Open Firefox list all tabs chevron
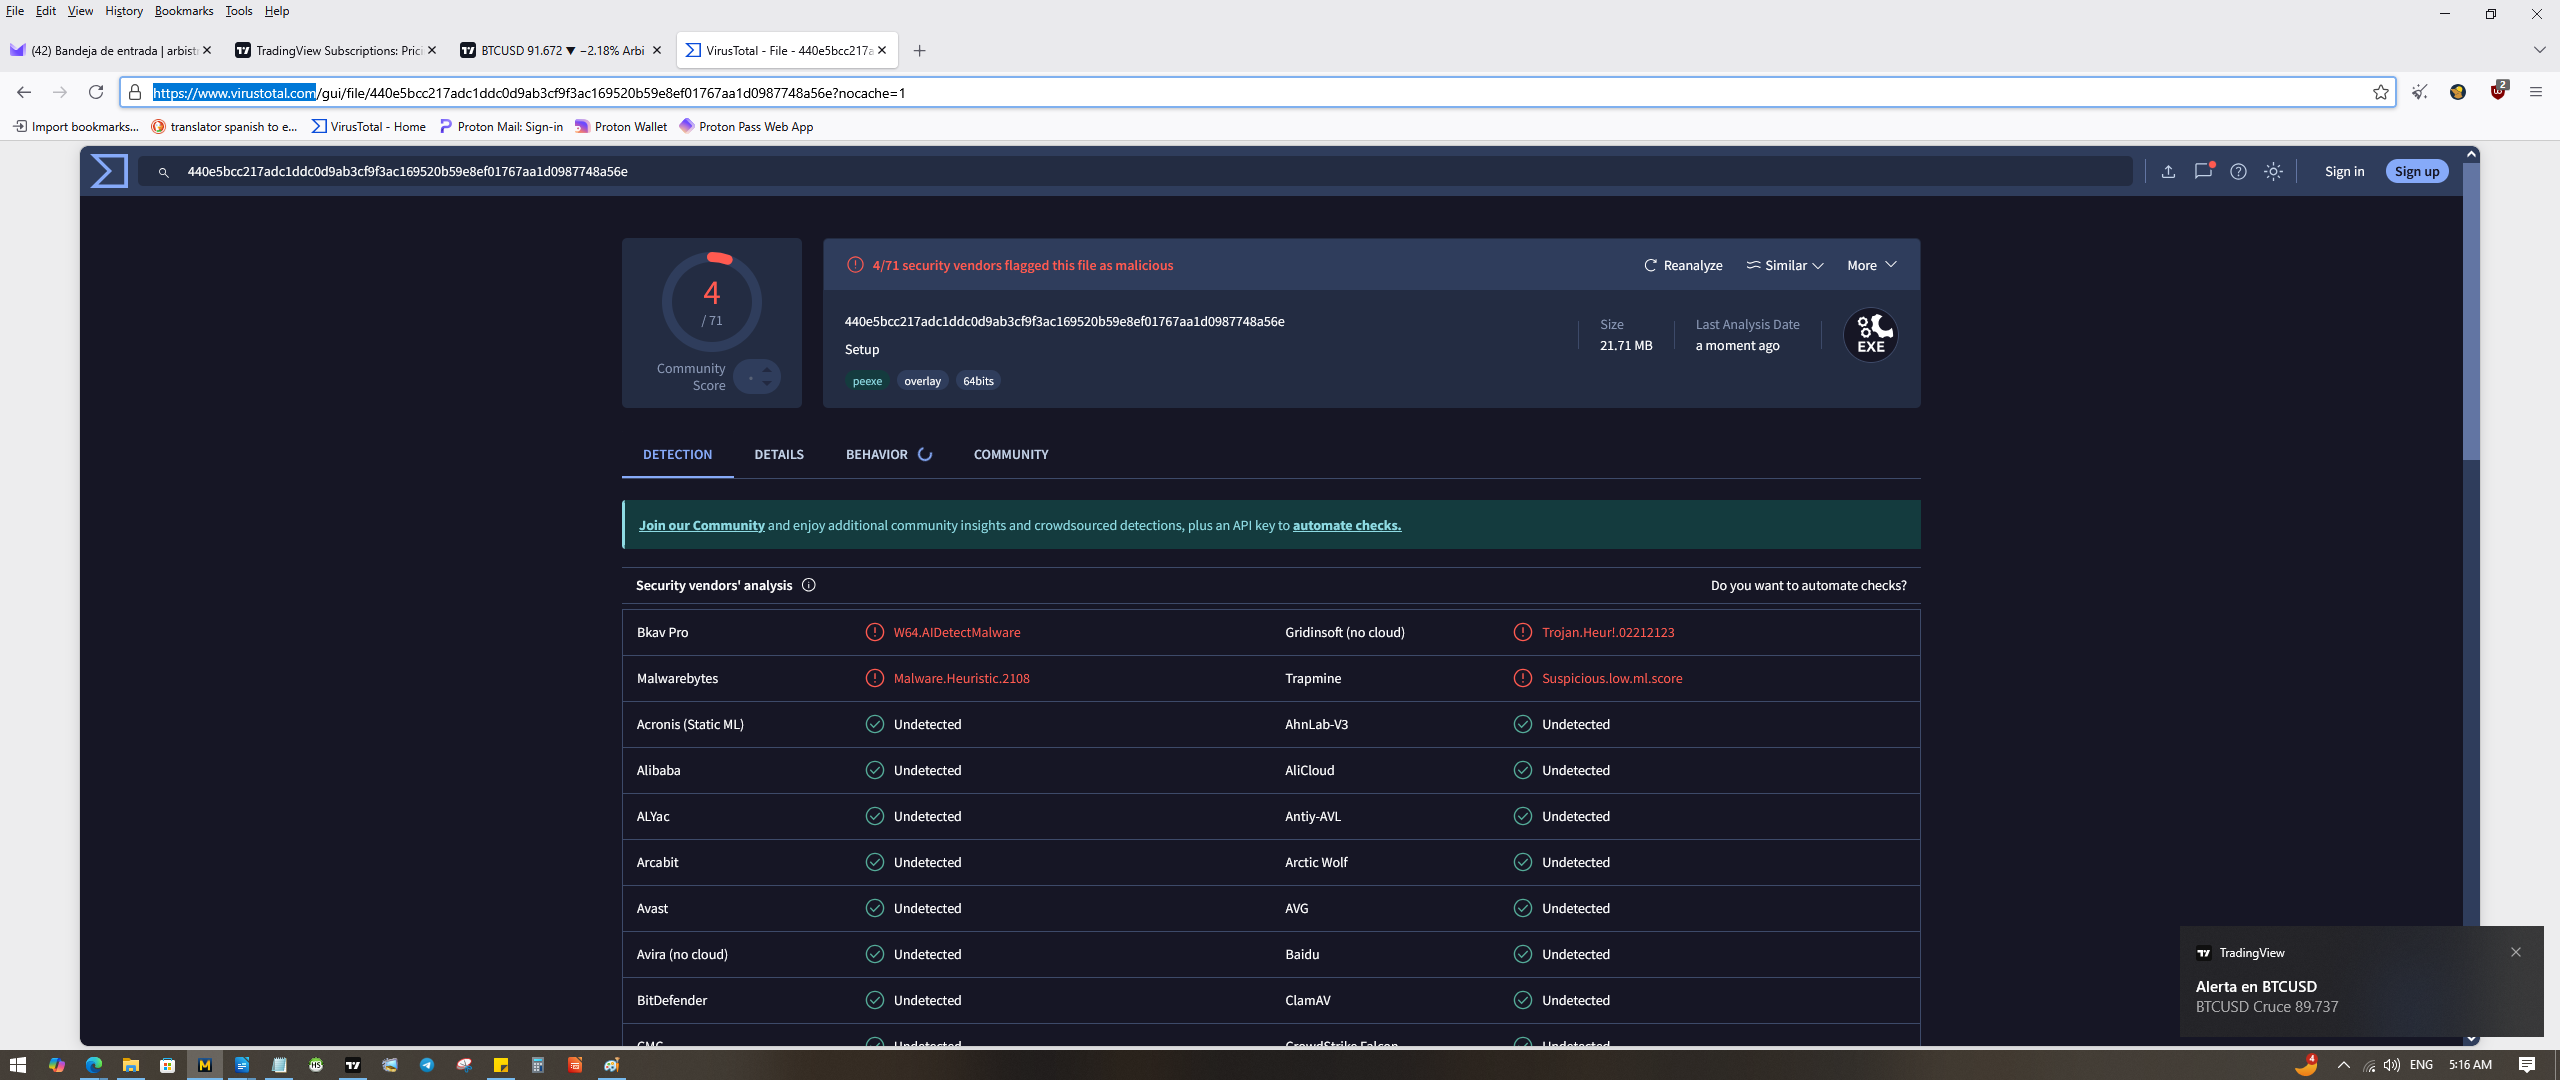This screenshot has height=1080, width=2560. point(2539,50)
